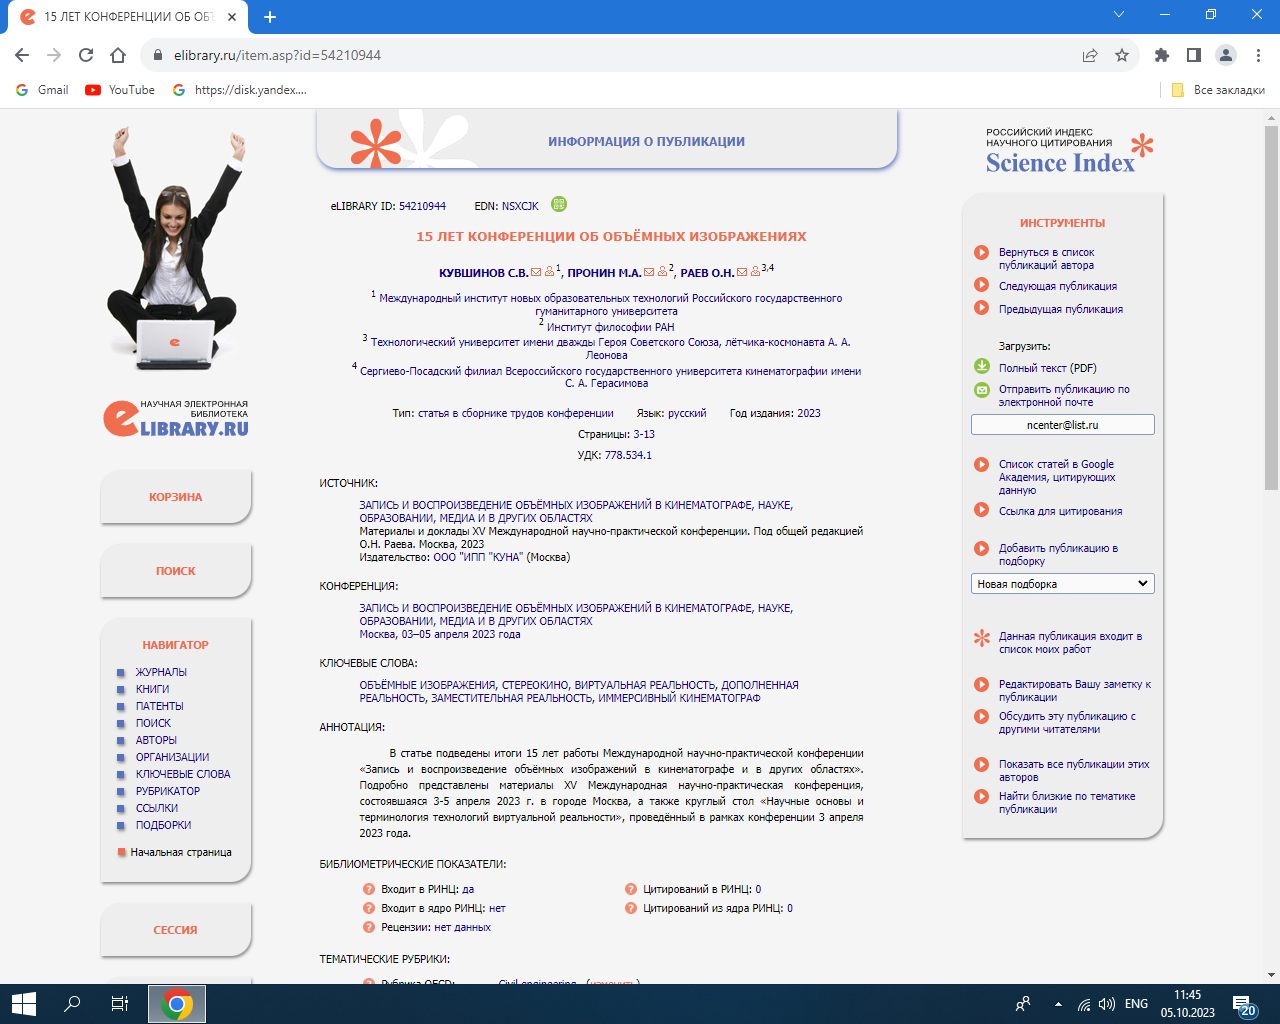Screen dimensions: 1280x1024
Task: Click the СЕССИЯ panel header
Action: click(176, 930)
